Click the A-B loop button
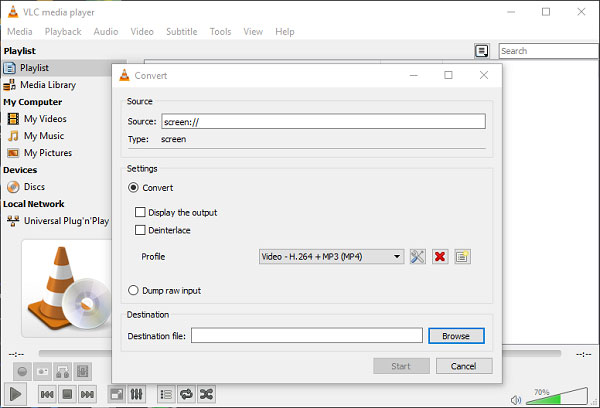 62,371
